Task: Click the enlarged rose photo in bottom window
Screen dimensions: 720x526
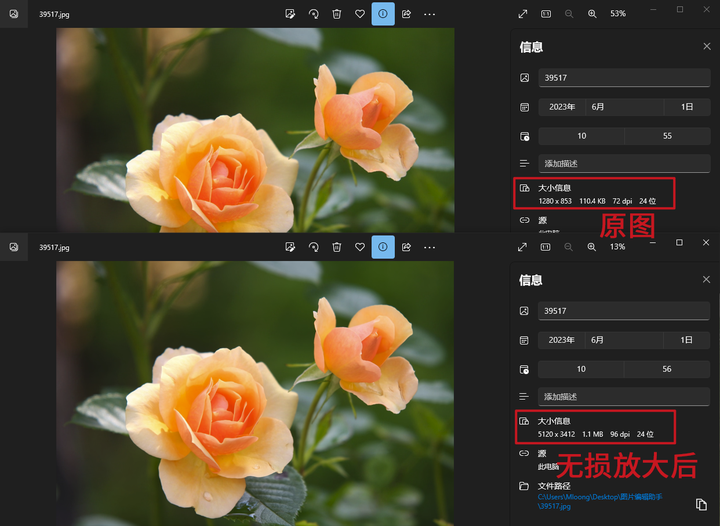Action: click(255, 393)
